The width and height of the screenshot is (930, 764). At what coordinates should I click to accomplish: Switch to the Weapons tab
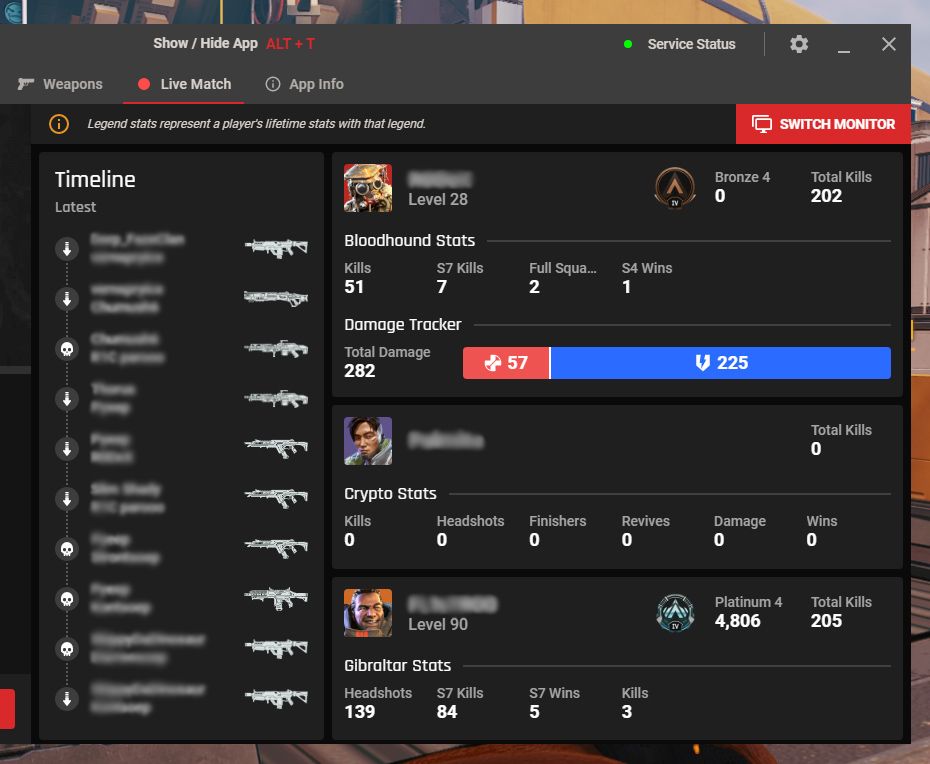(60, 84)
